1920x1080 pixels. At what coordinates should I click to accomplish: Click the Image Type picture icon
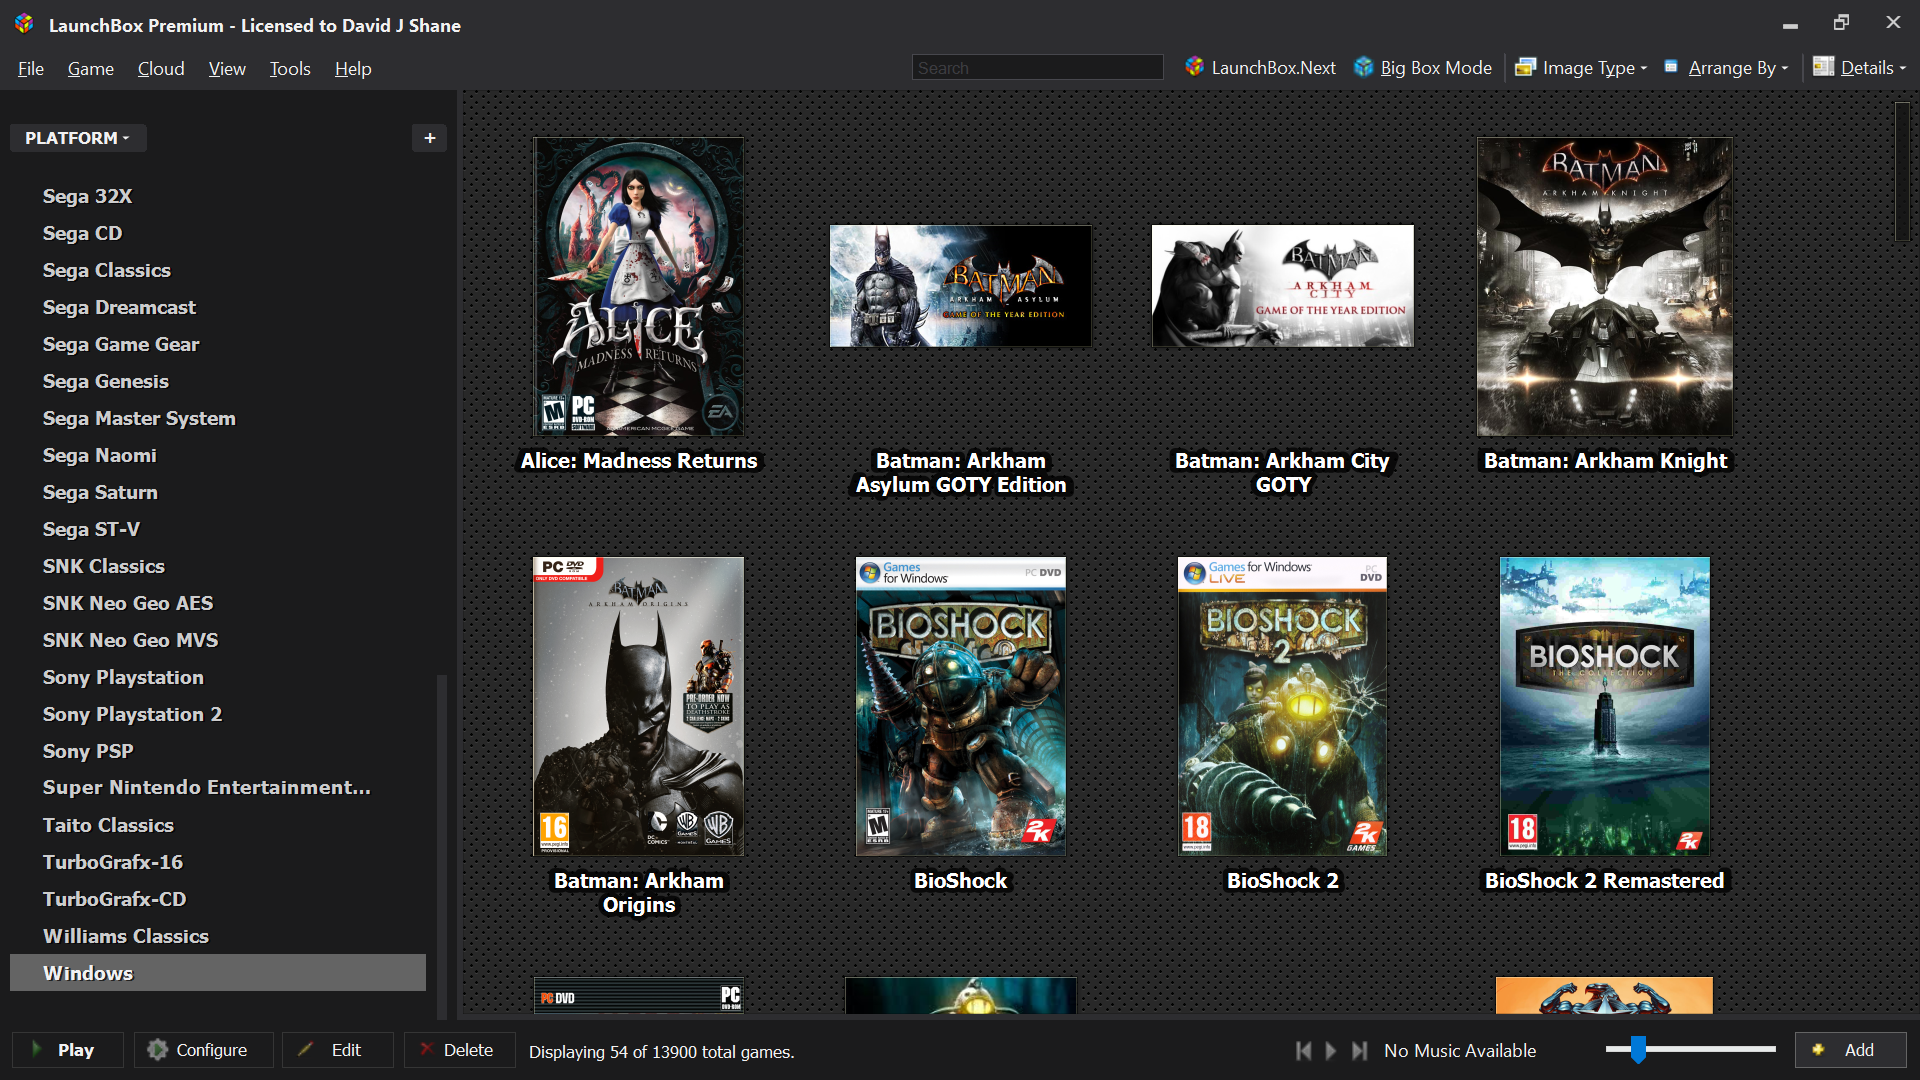(x=1525, y=67)
